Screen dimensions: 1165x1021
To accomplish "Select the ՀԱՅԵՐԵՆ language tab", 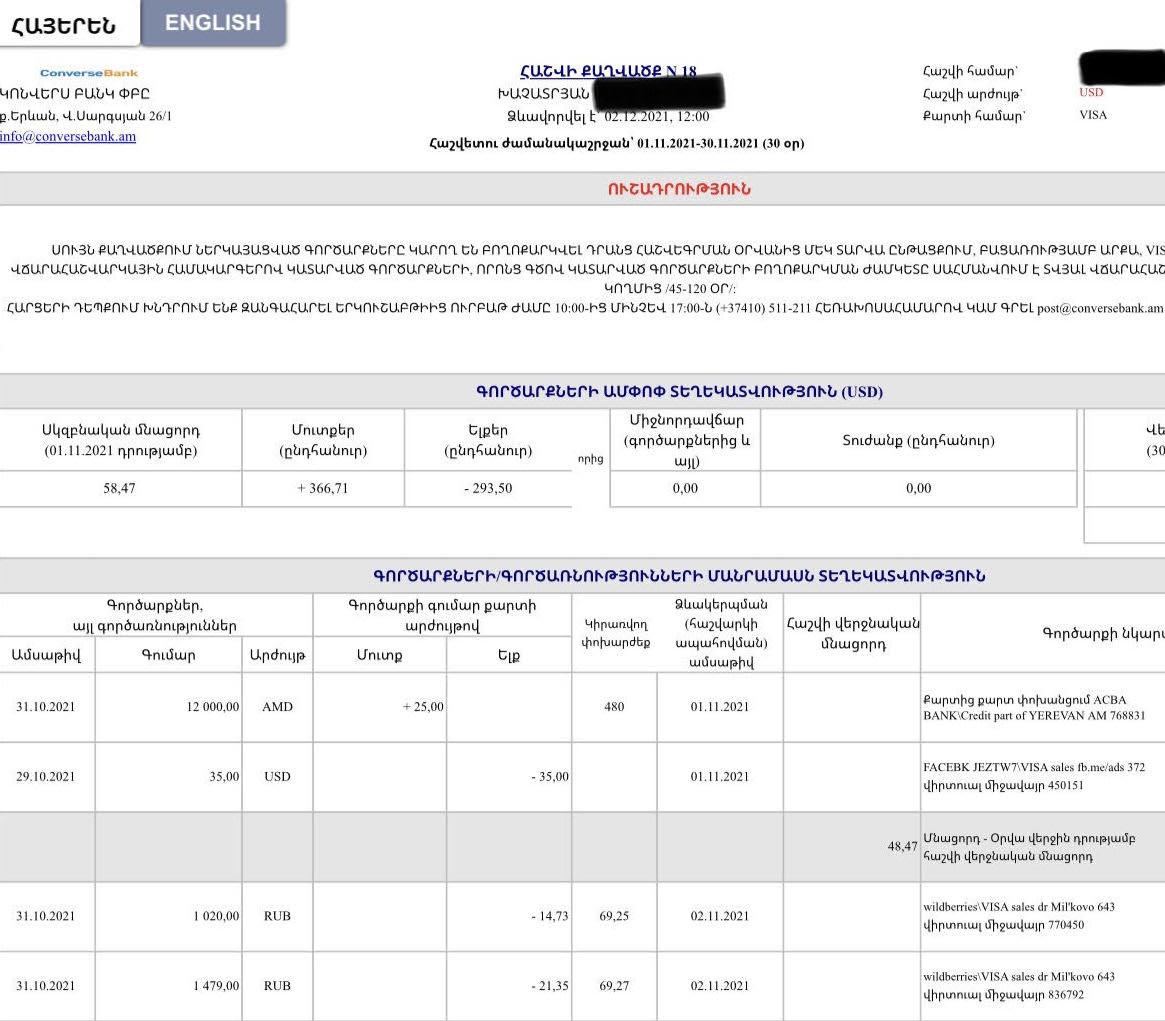I will coord(64,25).
